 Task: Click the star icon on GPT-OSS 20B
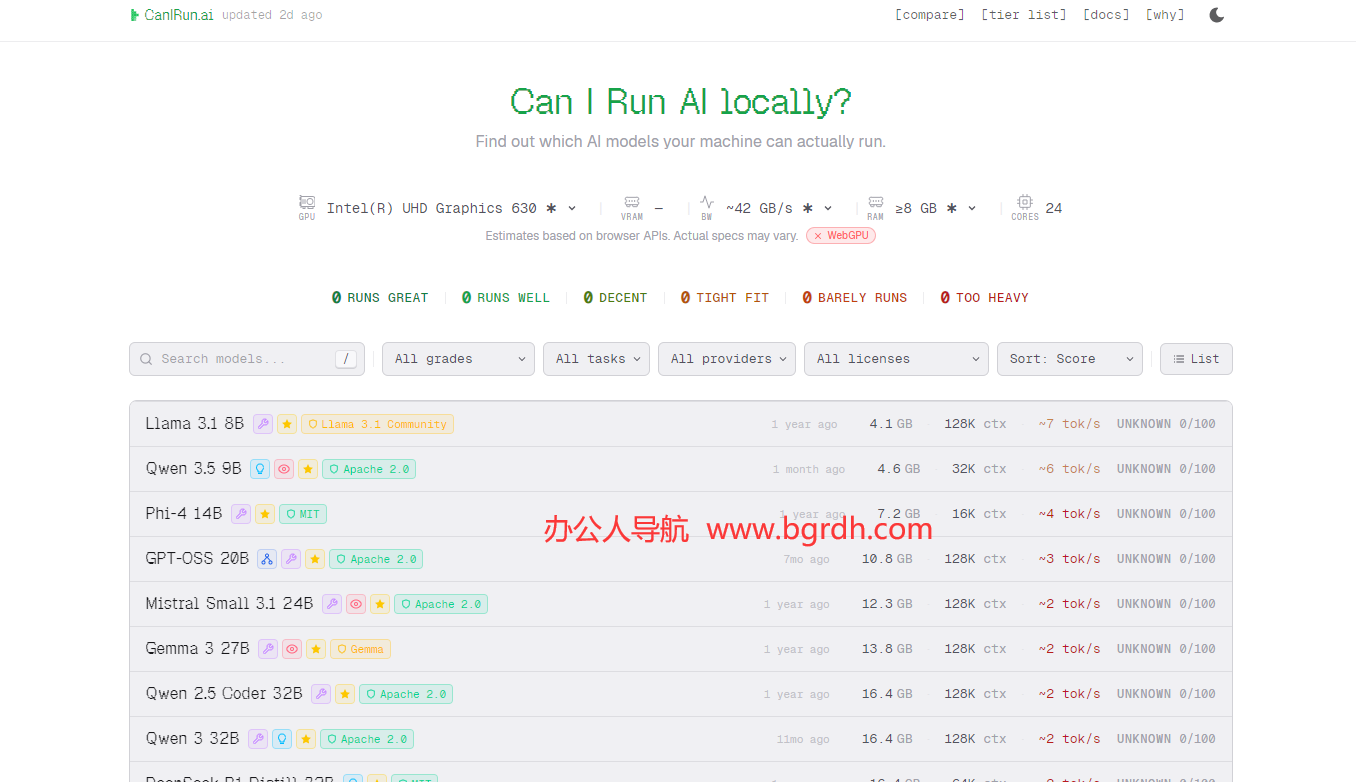point(315,559)
